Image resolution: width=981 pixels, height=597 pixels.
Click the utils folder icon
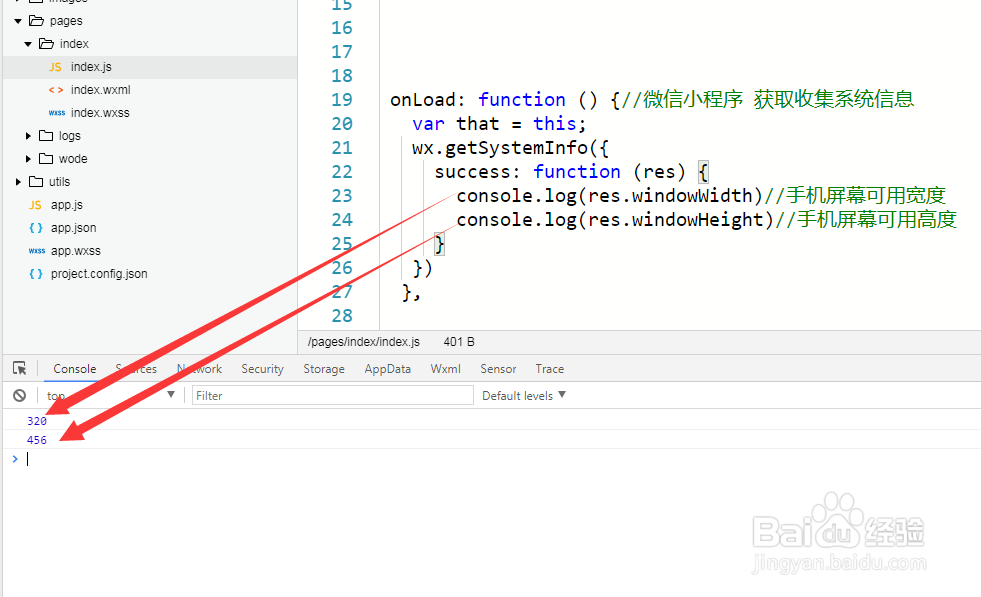tap(36, 182)
